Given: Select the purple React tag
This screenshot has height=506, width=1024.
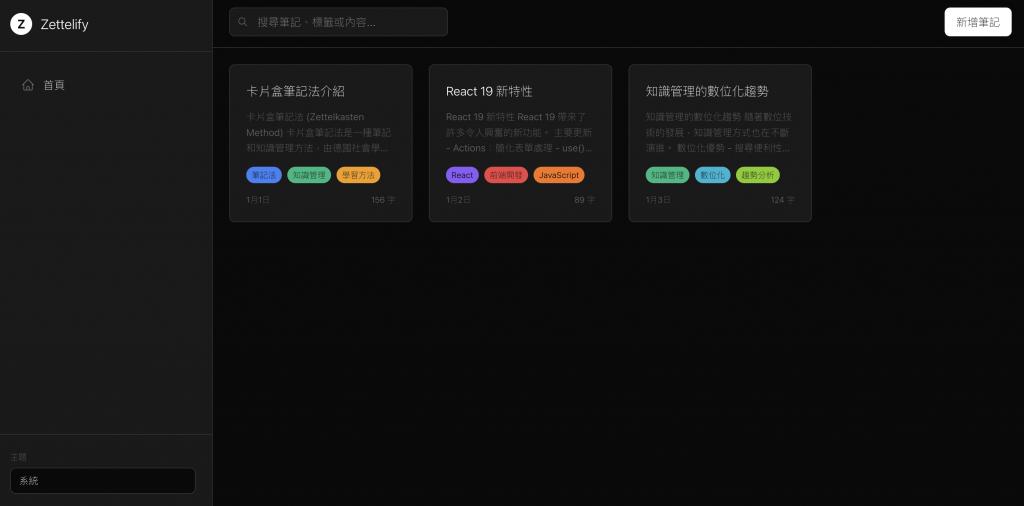Looking at the screenshot, I should click(462, 175).
